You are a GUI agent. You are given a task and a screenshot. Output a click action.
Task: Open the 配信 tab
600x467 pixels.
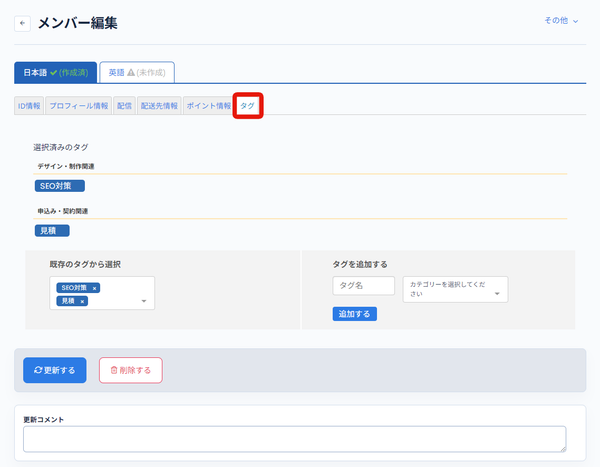coord(124,106)
